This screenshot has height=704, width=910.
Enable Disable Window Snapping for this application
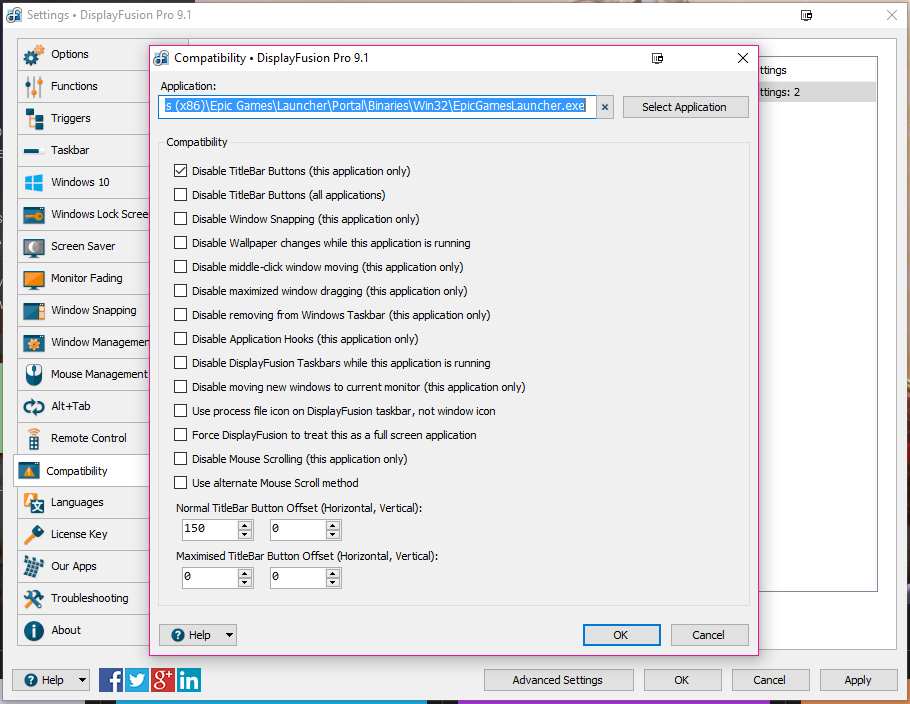pyautogui.click(x=181, y=219)
